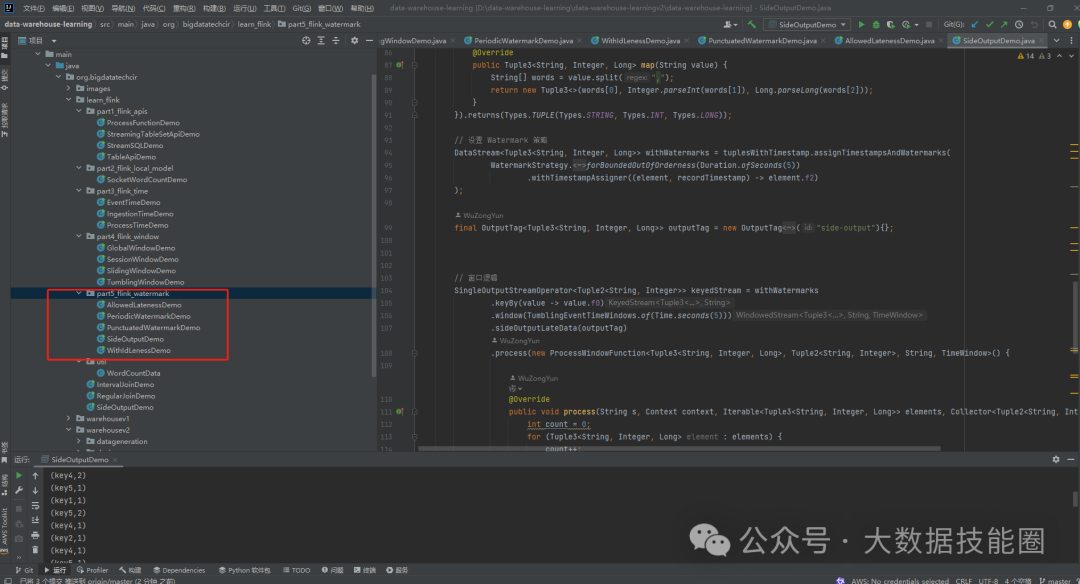Open the 代码(C) menu
This screenshot has width=1080, height=584.
154,8
